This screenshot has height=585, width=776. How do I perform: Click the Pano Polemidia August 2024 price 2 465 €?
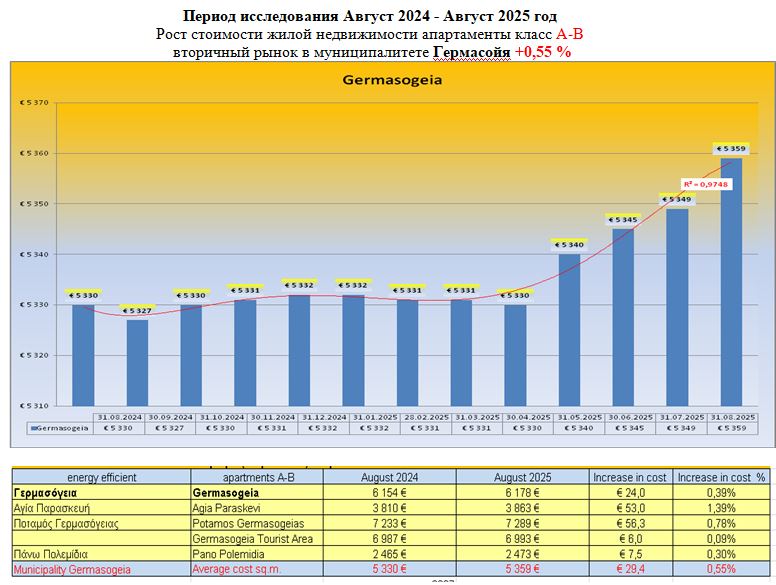coord(389,554)
